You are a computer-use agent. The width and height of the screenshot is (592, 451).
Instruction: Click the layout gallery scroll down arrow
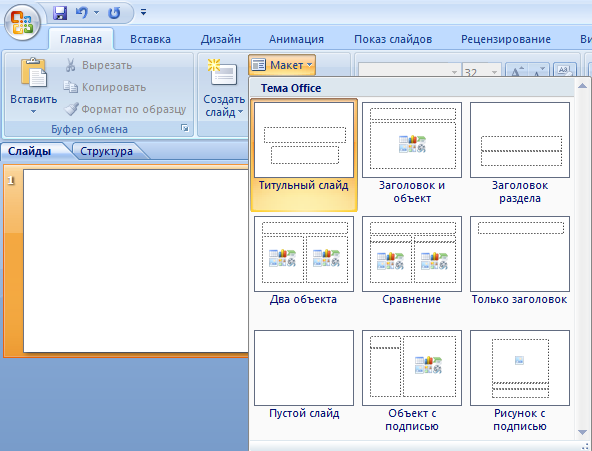582,433
